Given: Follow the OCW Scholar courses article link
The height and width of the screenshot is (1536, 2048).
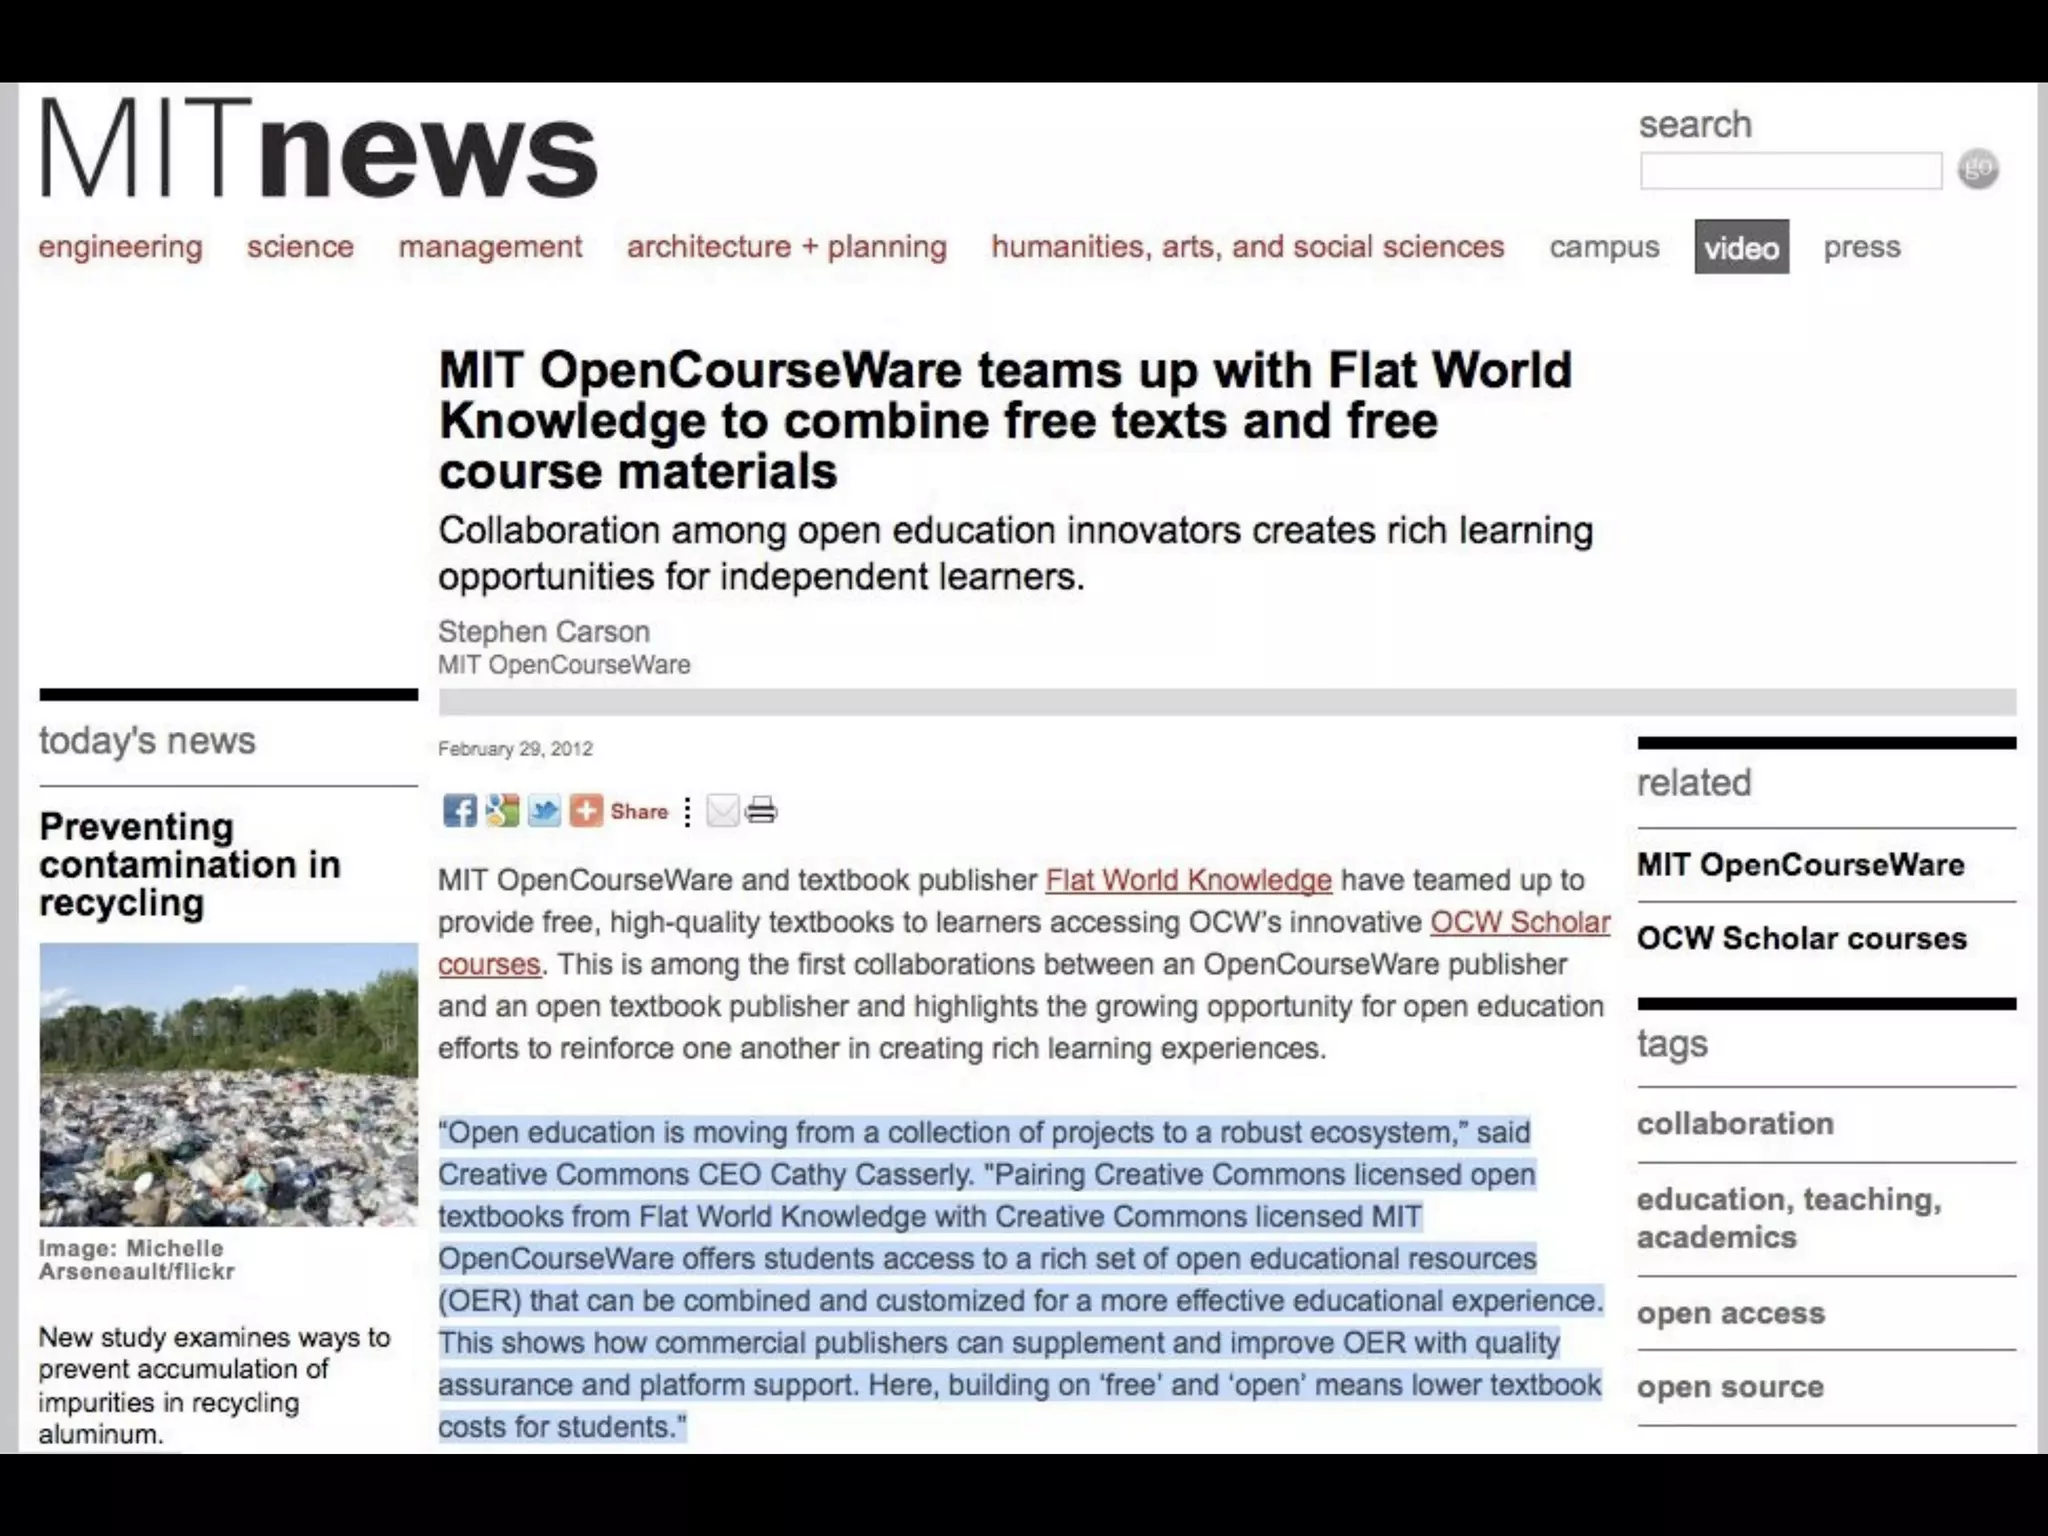Looking at the screenshot, I should click(x=1519, y=922).
